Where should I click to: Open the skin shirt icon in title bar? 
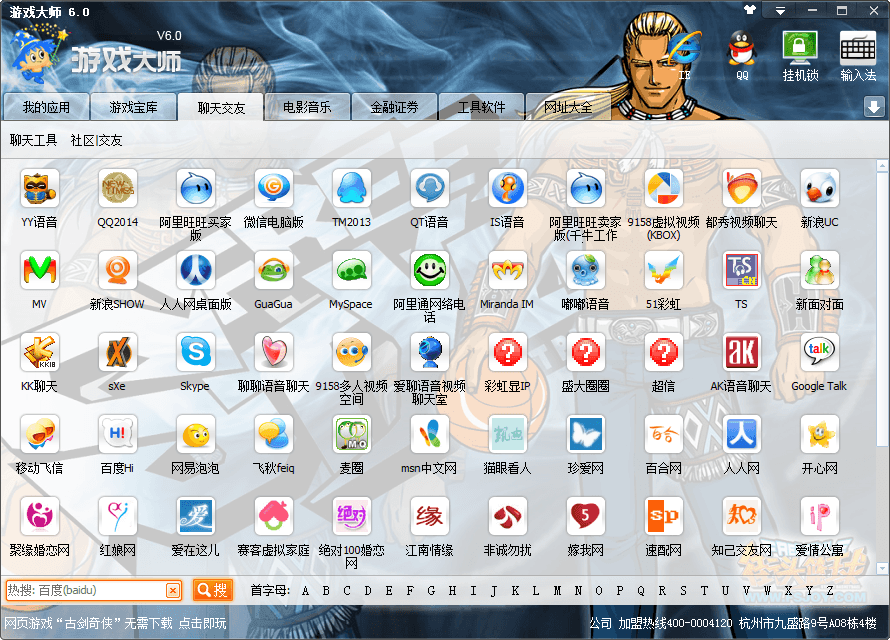click(750, 10)
